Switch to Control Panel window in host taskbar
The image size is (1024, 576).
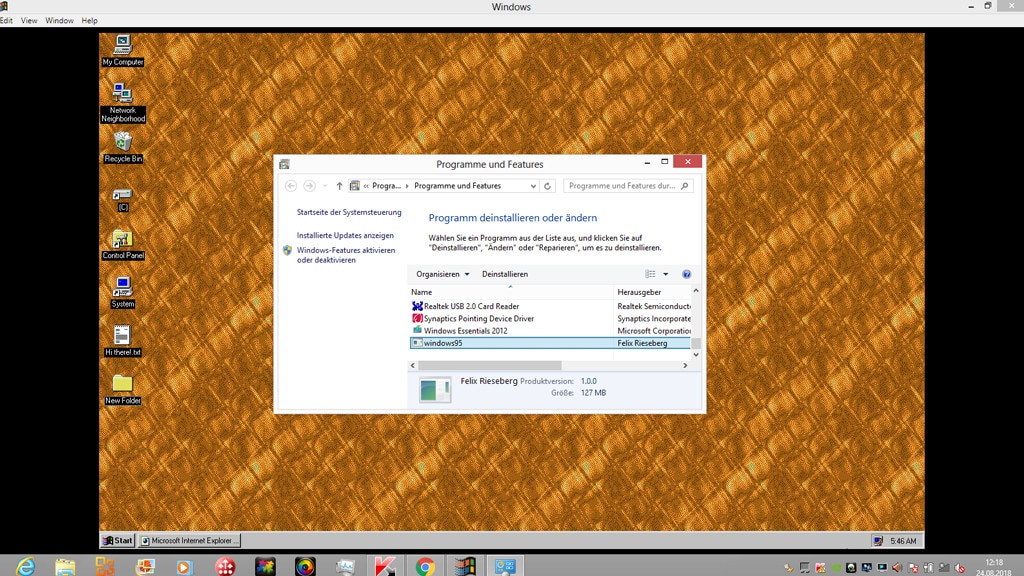[505, 566]
